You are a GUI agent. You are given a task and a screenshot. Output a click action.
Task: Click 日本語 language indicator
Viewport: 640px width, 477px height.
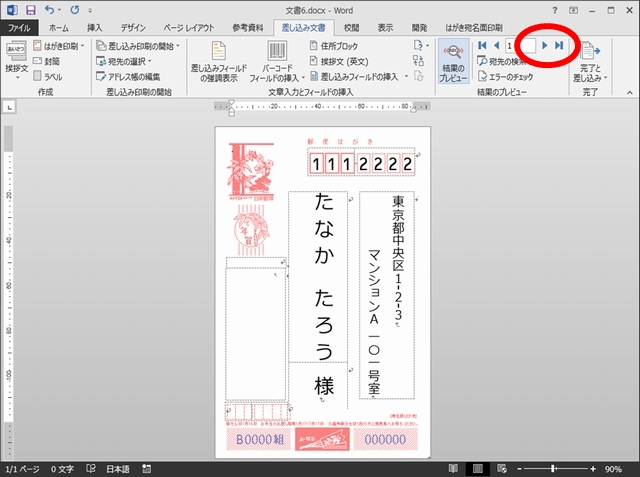tap(118, 469)
